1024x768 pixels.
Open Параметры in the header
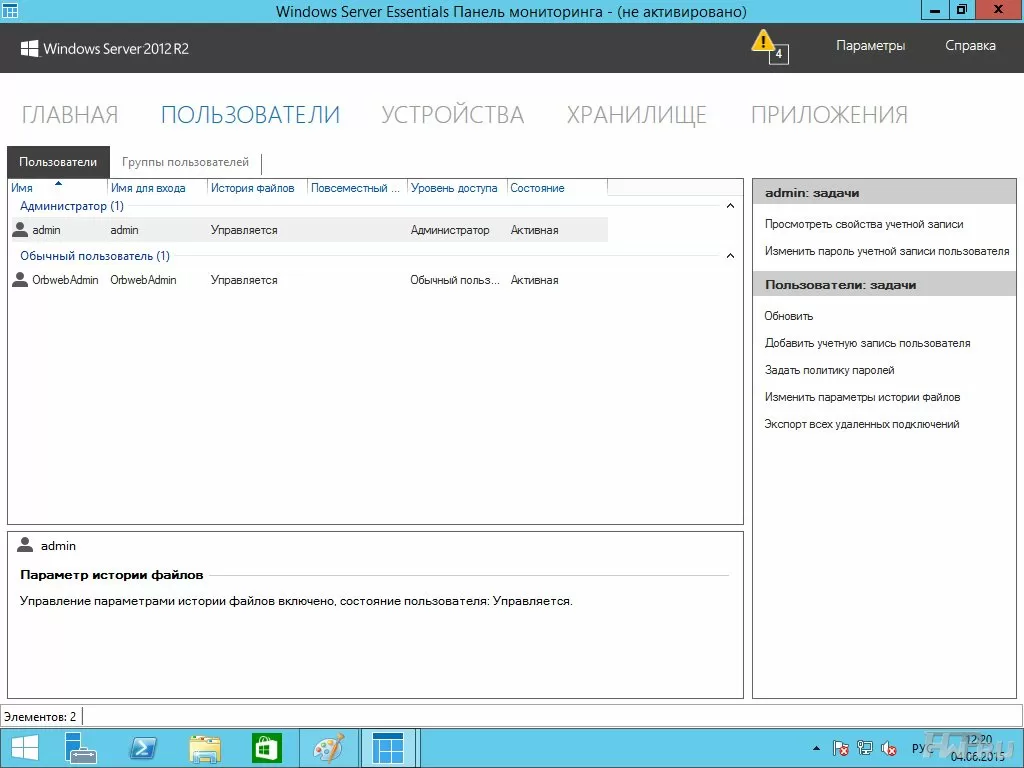(870, 45)
